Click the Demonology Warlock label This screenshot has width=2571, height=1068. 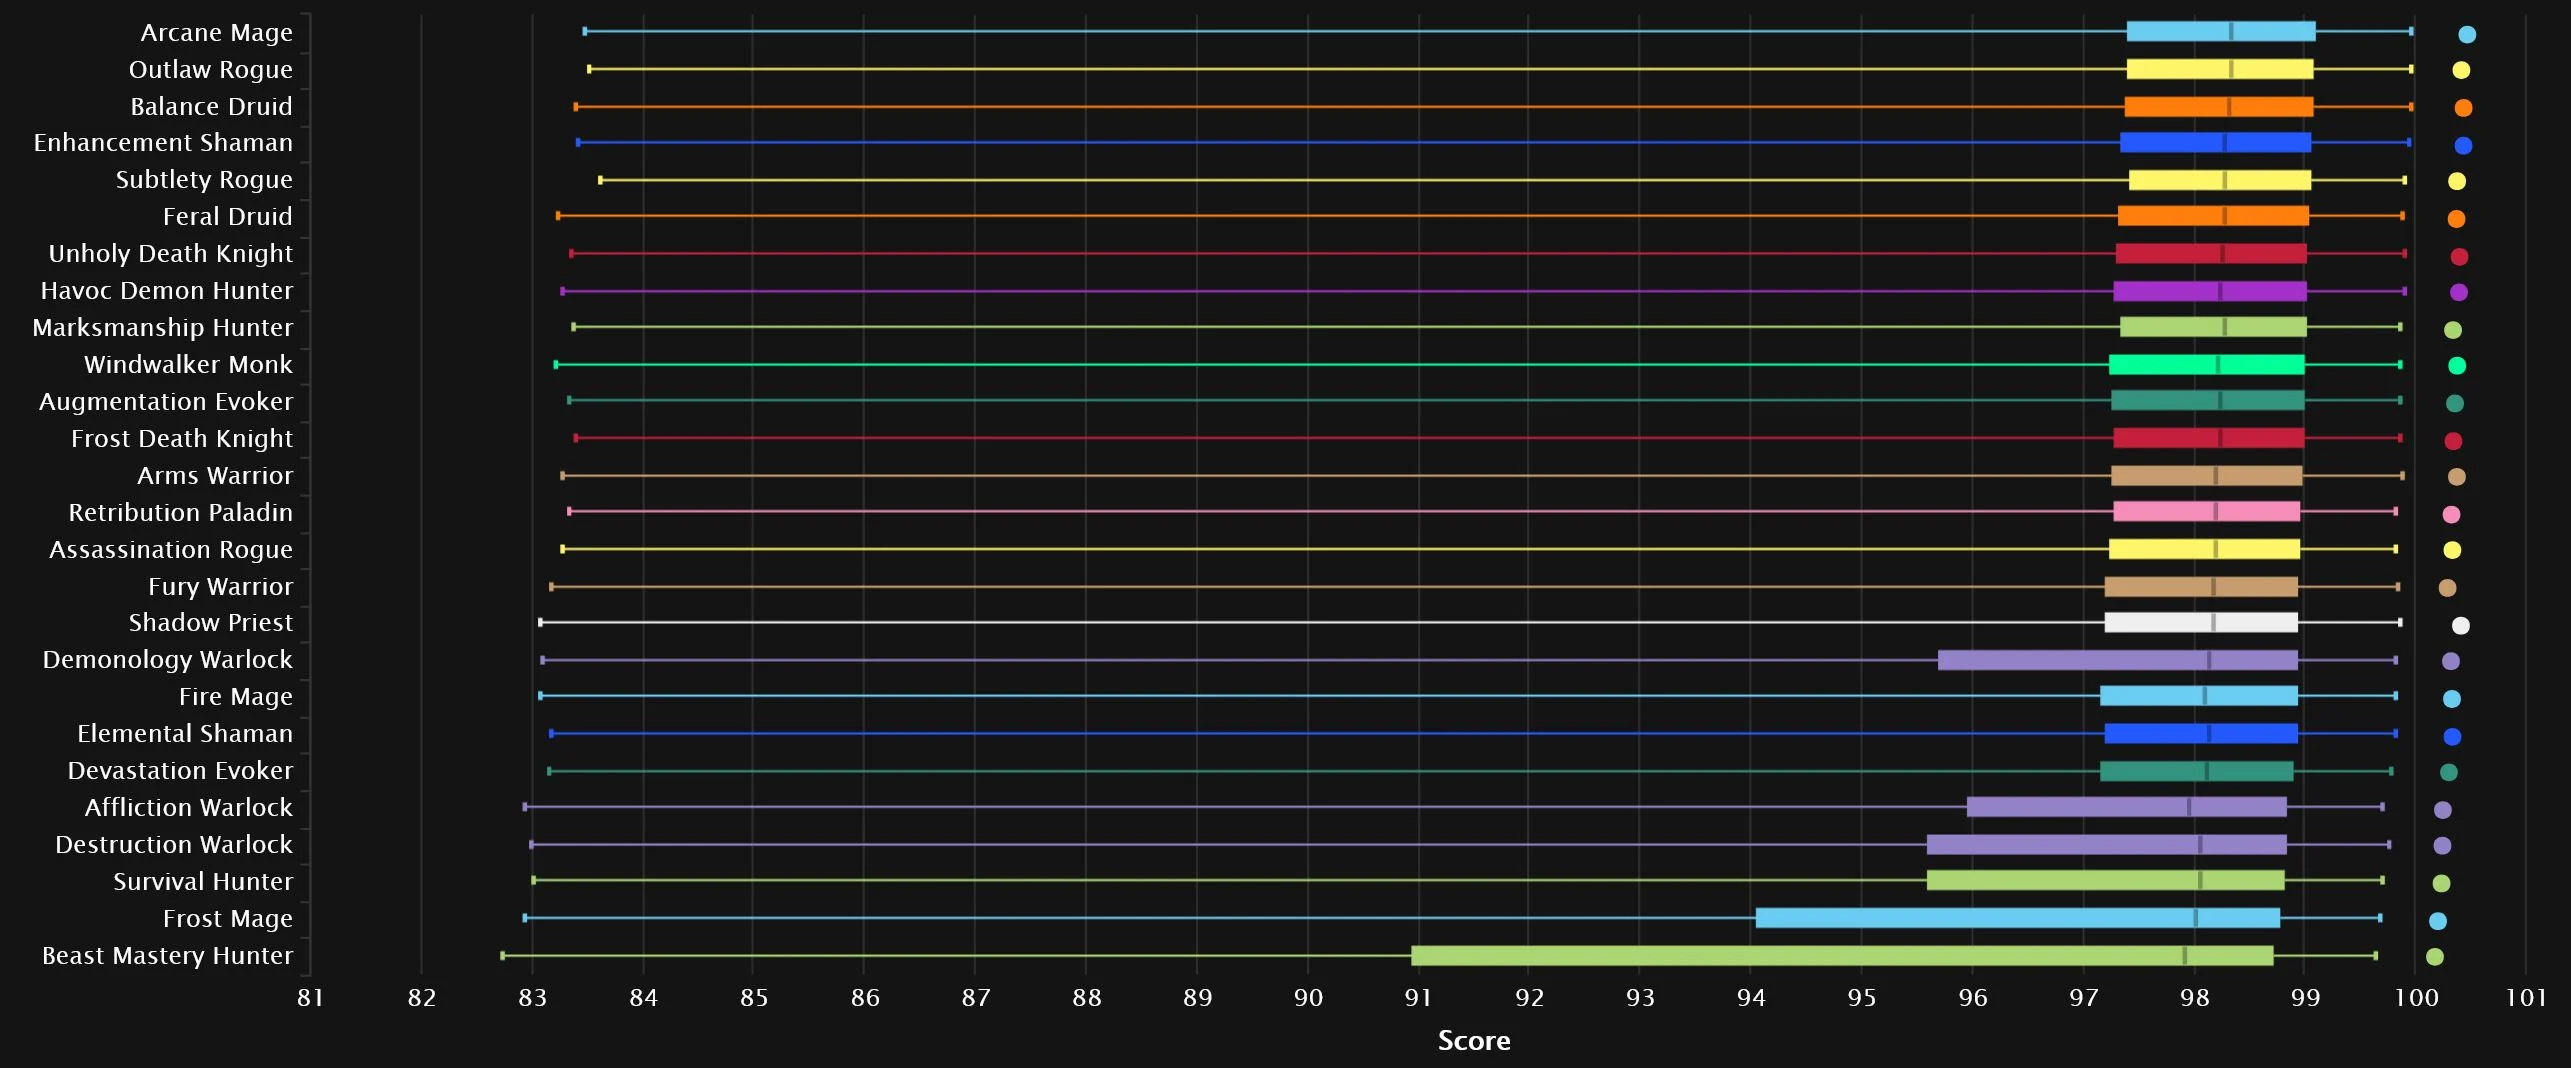pyautogui.click(x=168, y=660)
